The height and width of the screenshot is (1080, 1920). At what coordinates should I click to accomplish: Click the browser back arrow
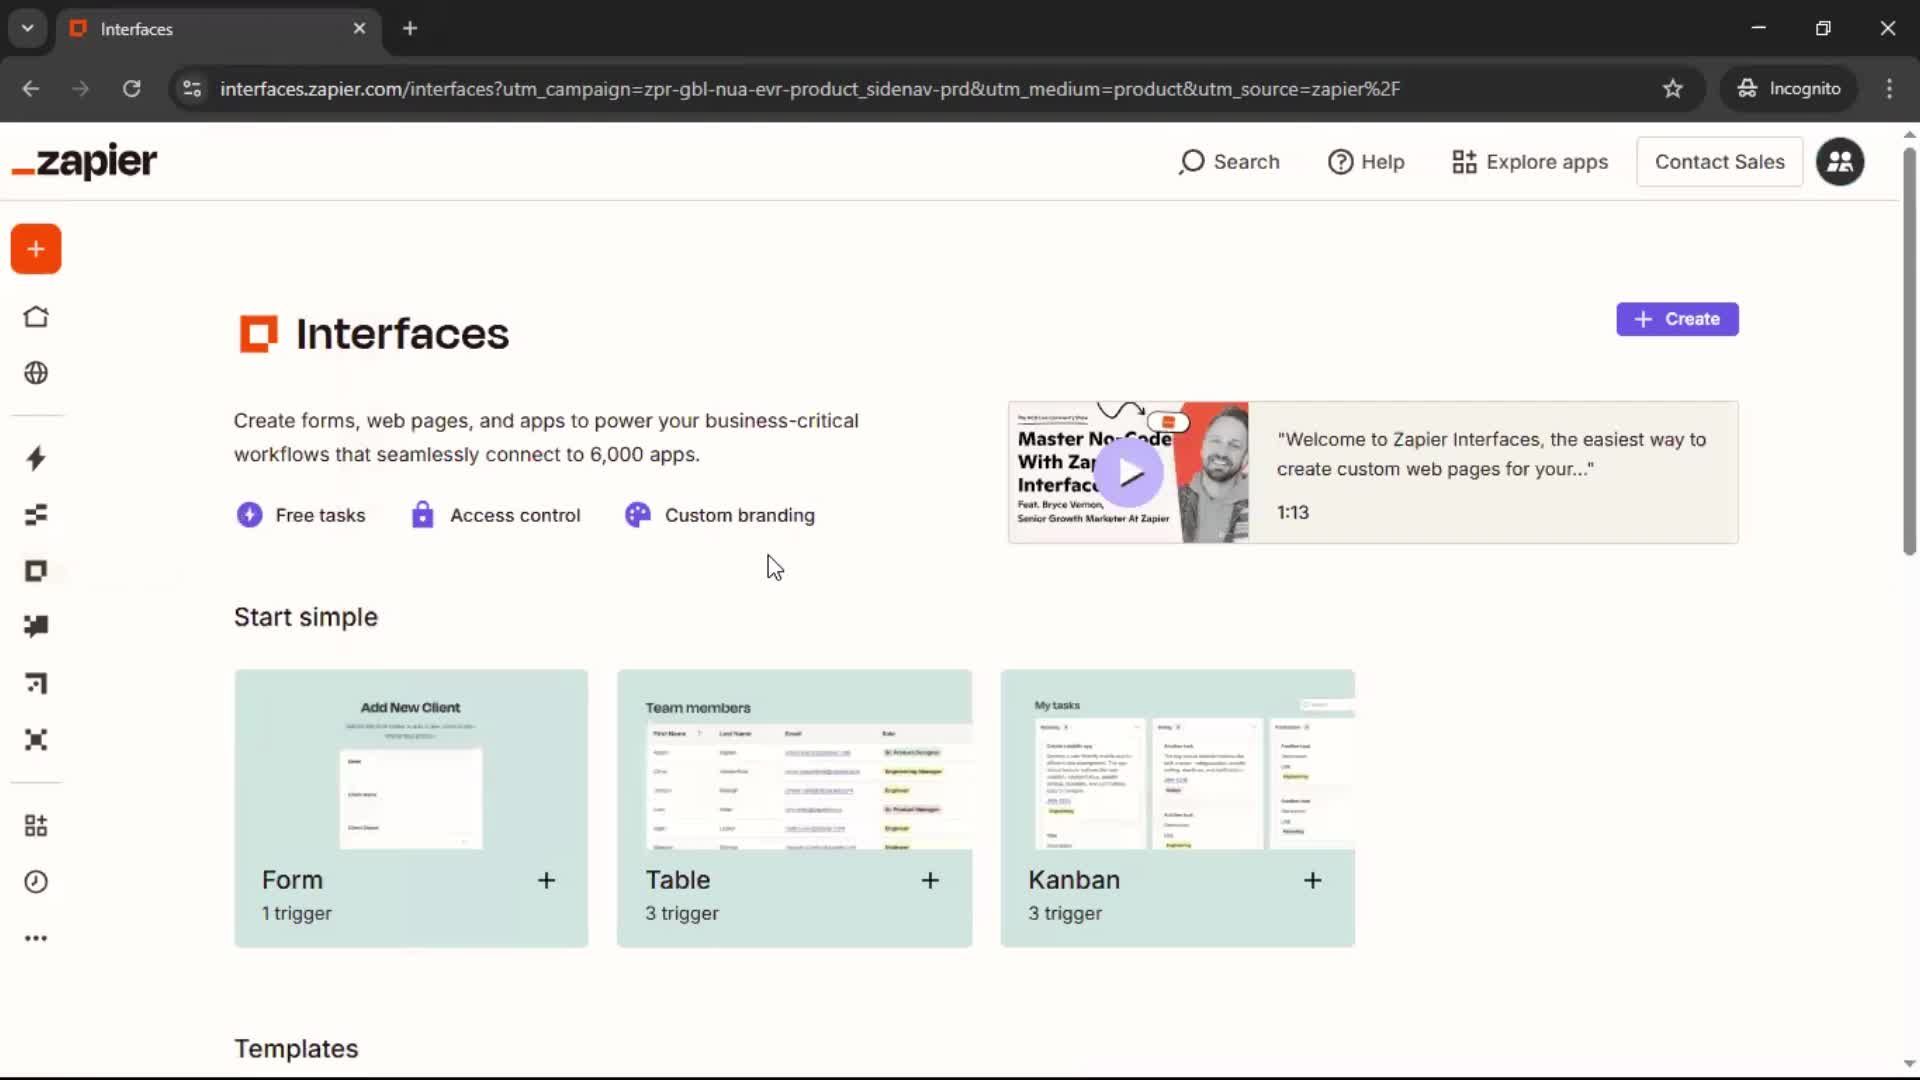click(x=31, y=89)
